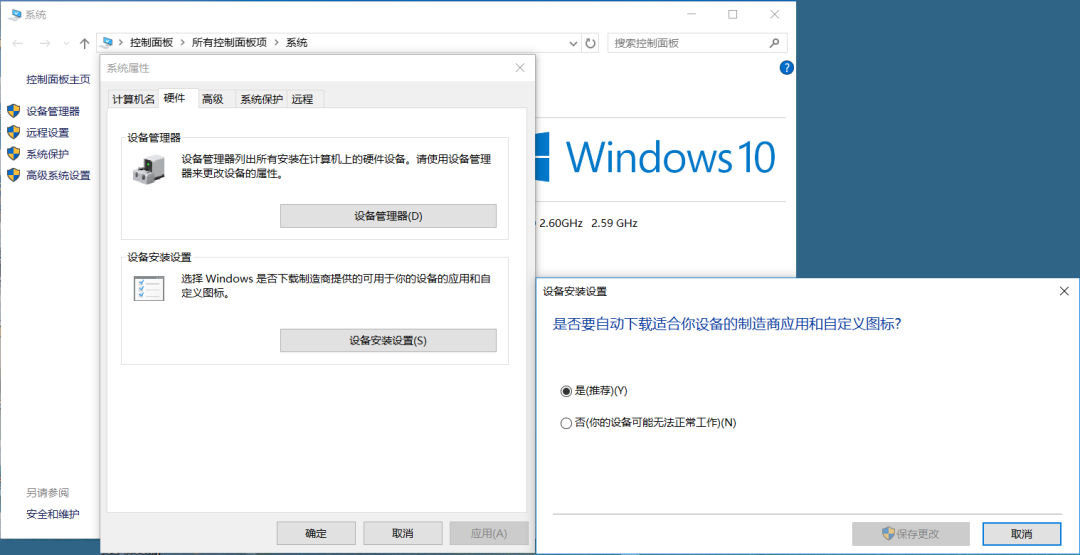Close the 设备安装设置 dialog
This screenshot has height=555, width=1080.
1063,291
